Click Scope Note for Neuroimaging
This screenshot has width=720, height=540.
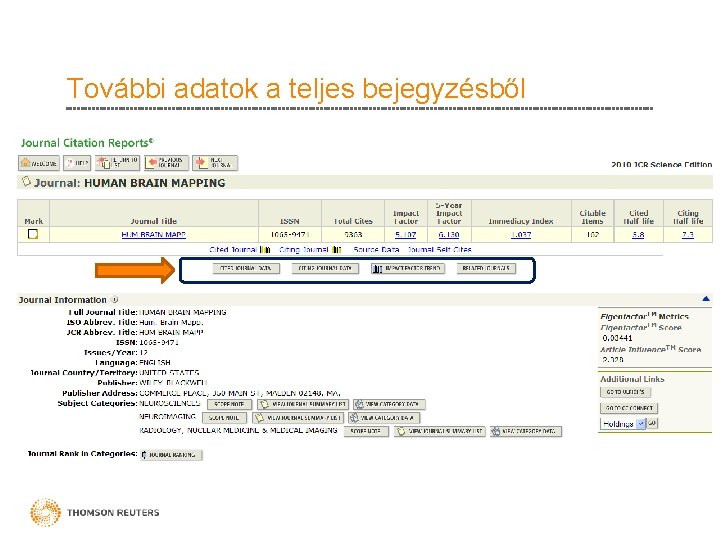[x=224, y=418]
